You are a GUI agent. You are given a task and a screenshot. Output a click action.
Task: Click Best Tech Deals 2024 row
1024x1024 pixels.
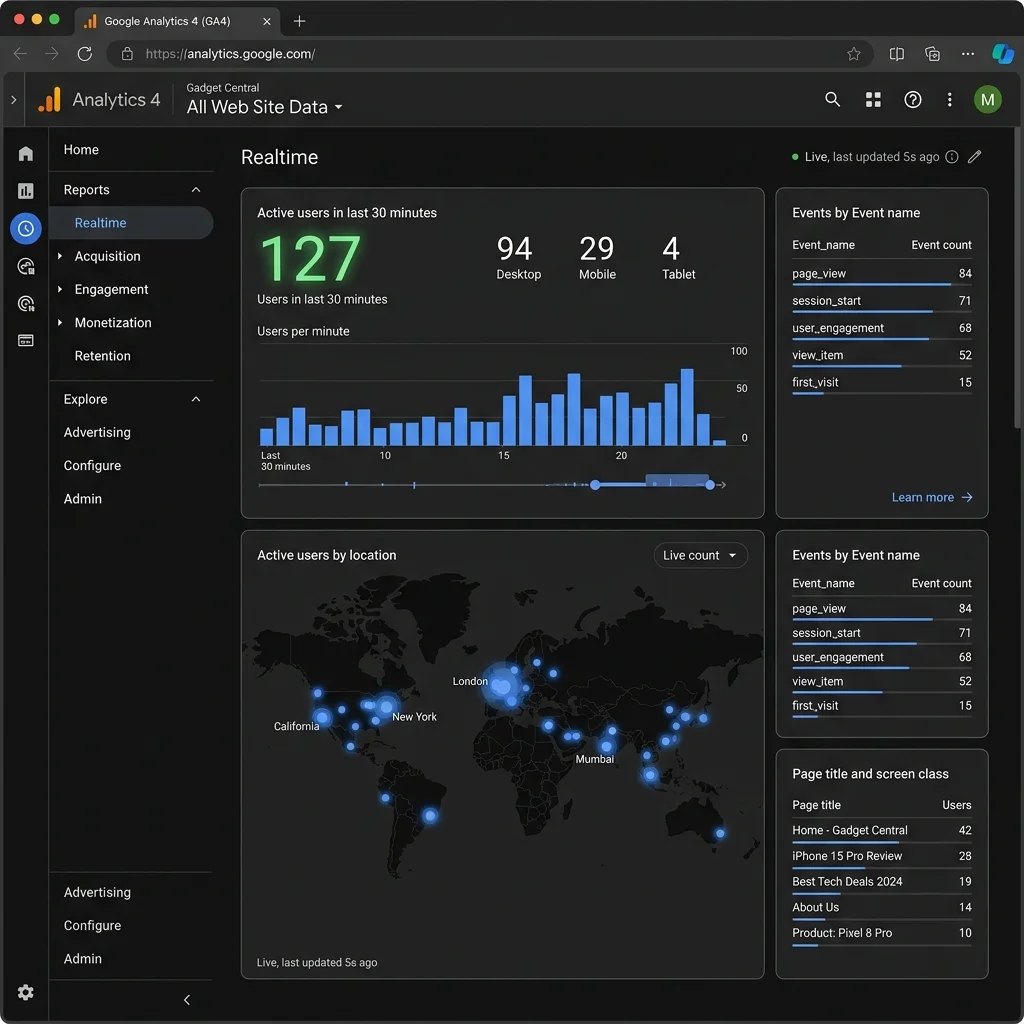pyautogui.click(x=882, y=882)
